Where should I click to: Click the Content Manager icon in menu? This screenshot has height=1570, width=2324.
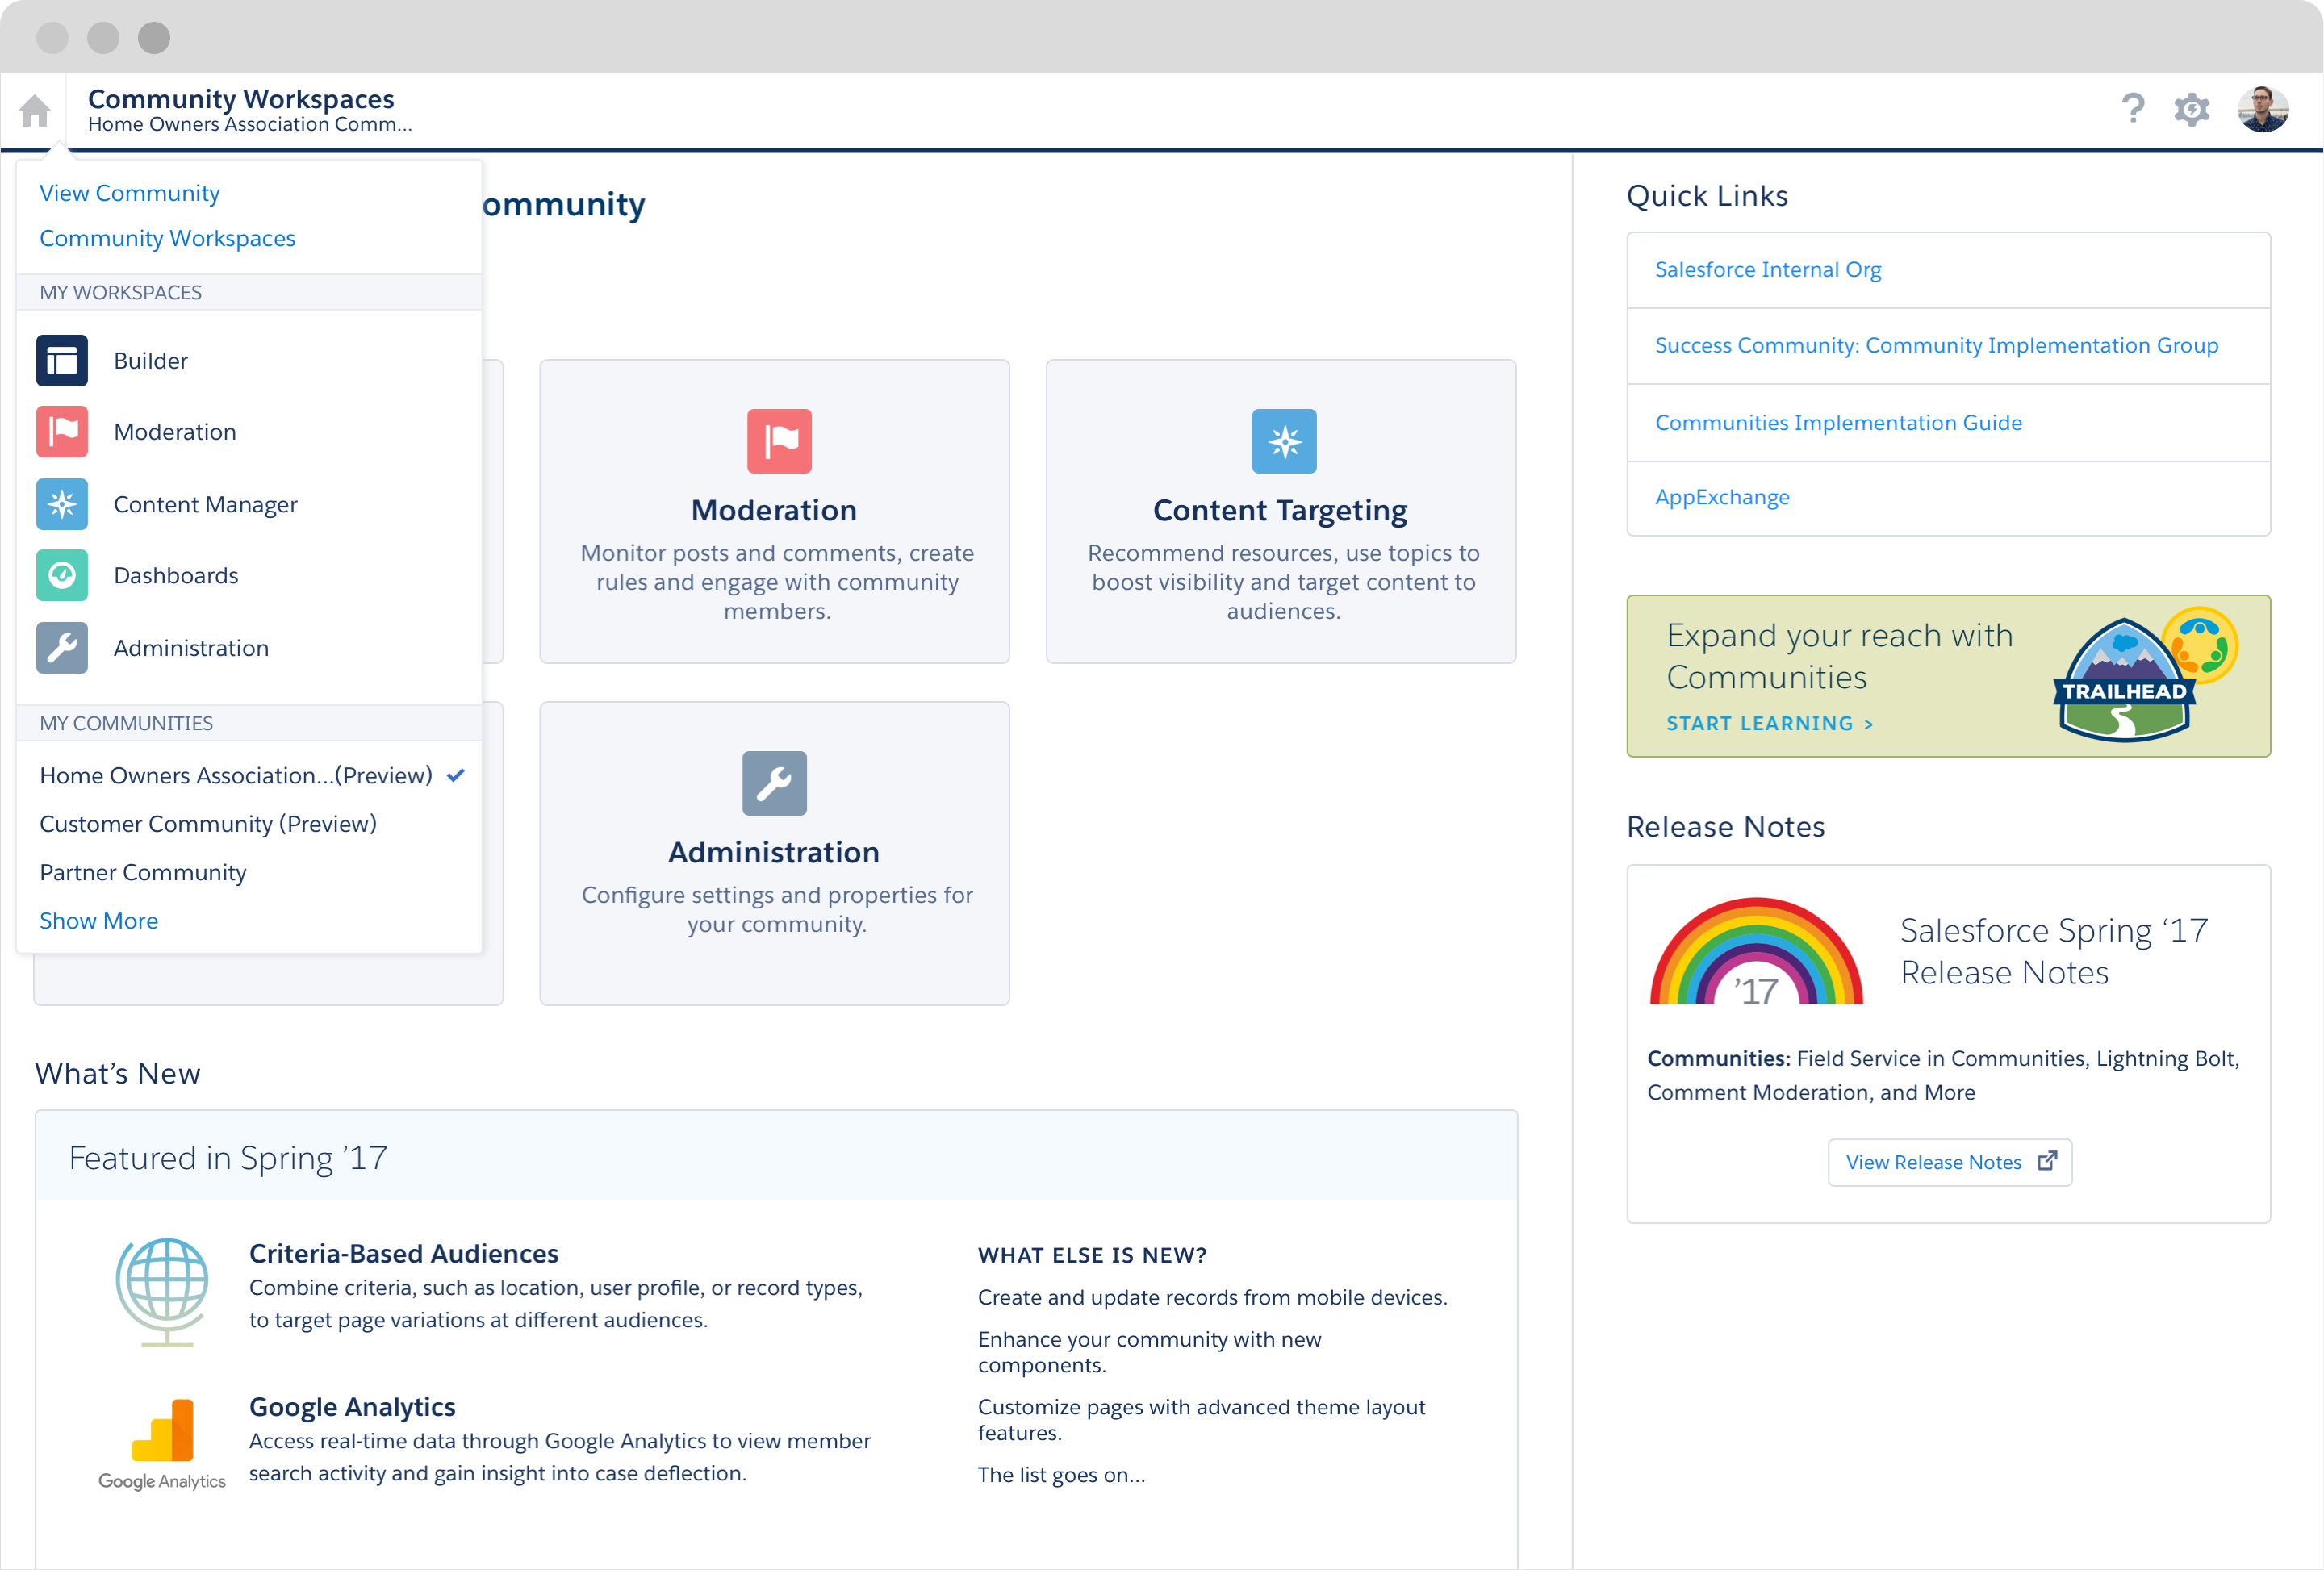62,504
